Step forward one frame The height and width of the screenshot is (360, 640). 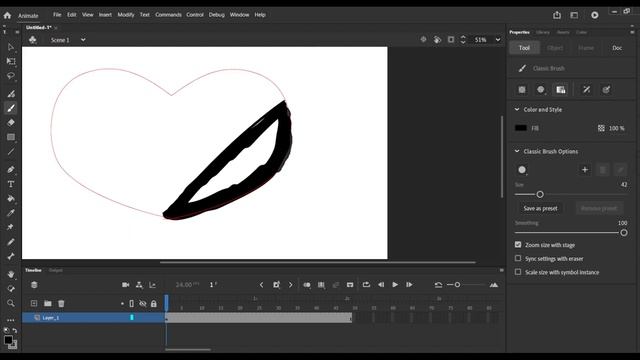coord(409,284)
